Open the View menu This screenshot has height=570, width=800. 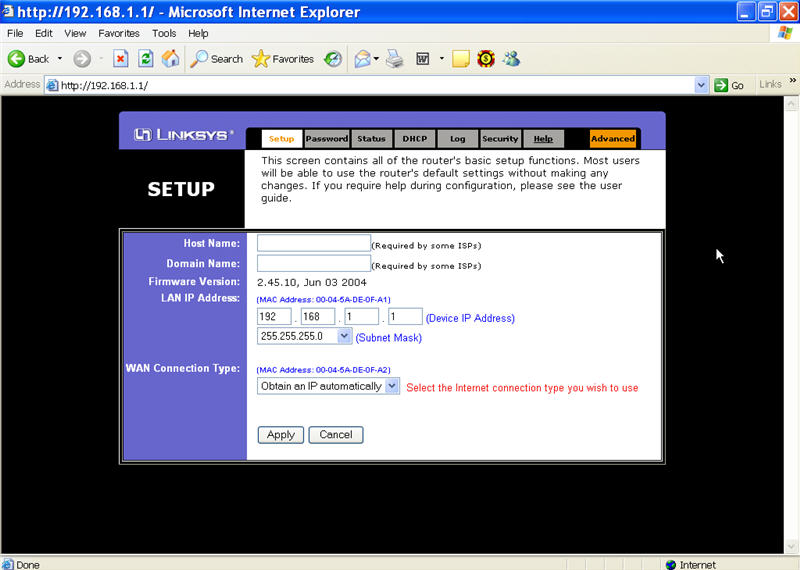(75, 33)
